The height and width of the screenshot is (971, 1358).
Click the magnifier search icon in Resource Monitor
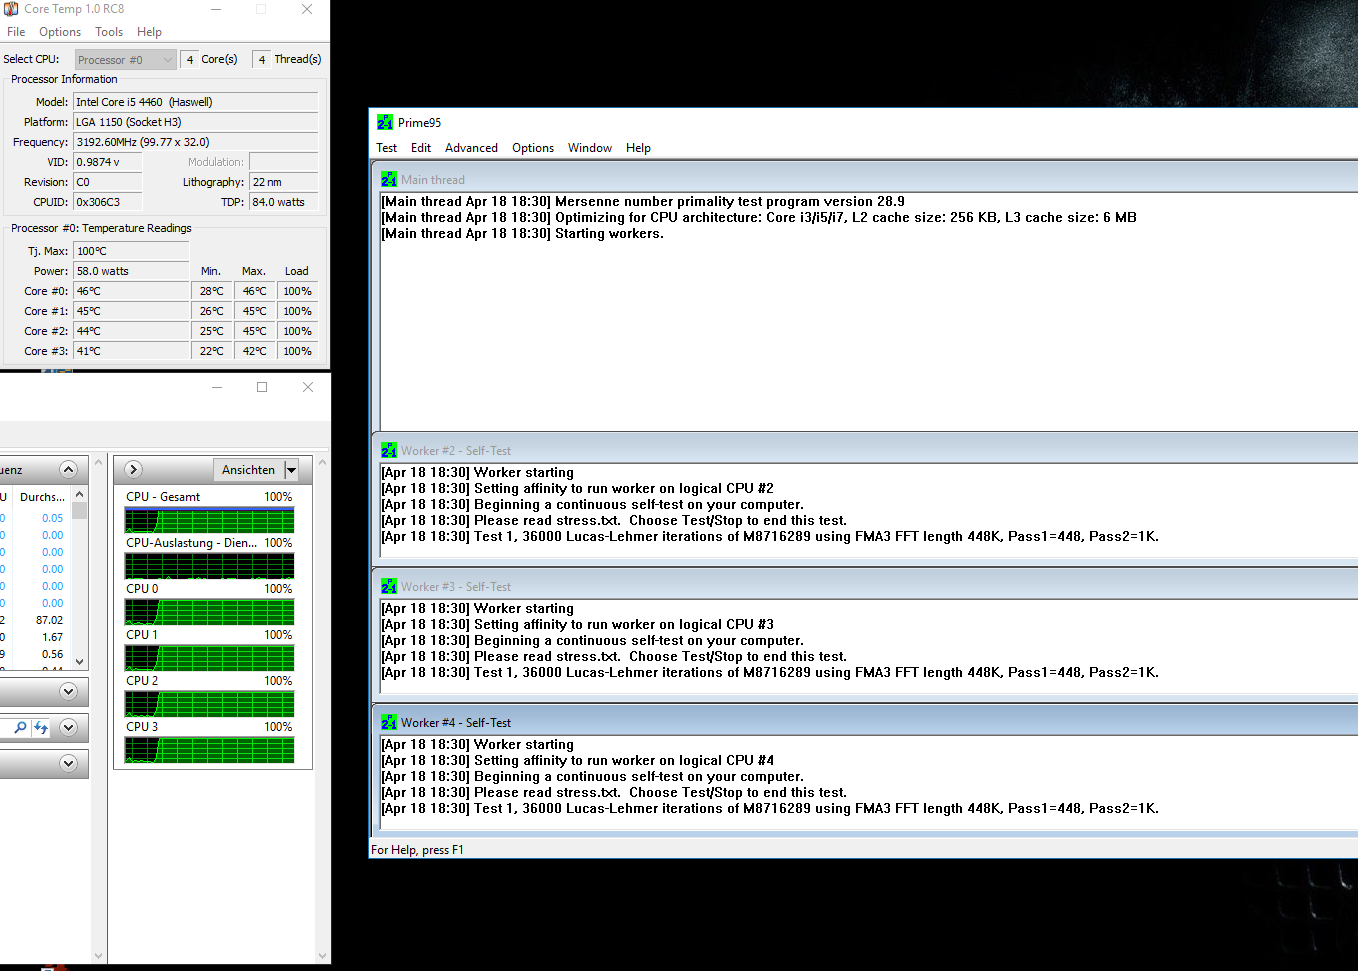pyautogui.click(x=20, y=728)
